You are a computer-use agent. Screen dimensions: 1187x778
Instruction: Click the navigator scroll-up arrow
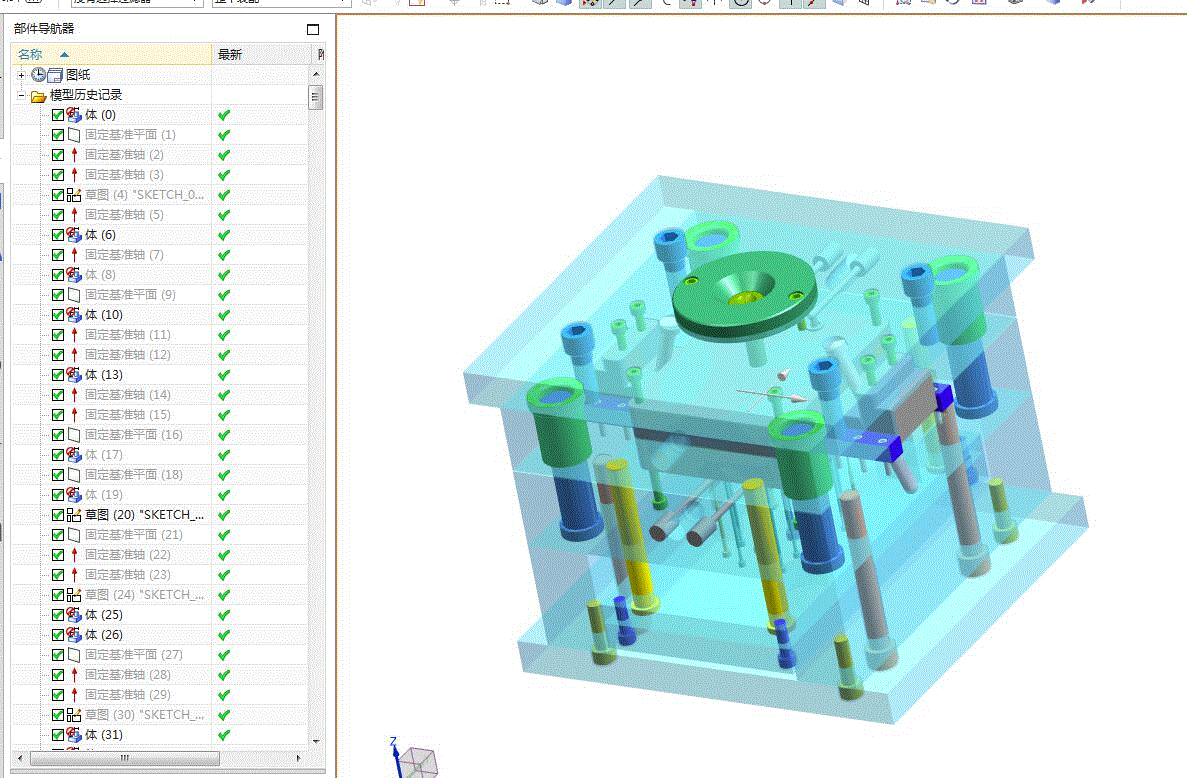(316, 74)
